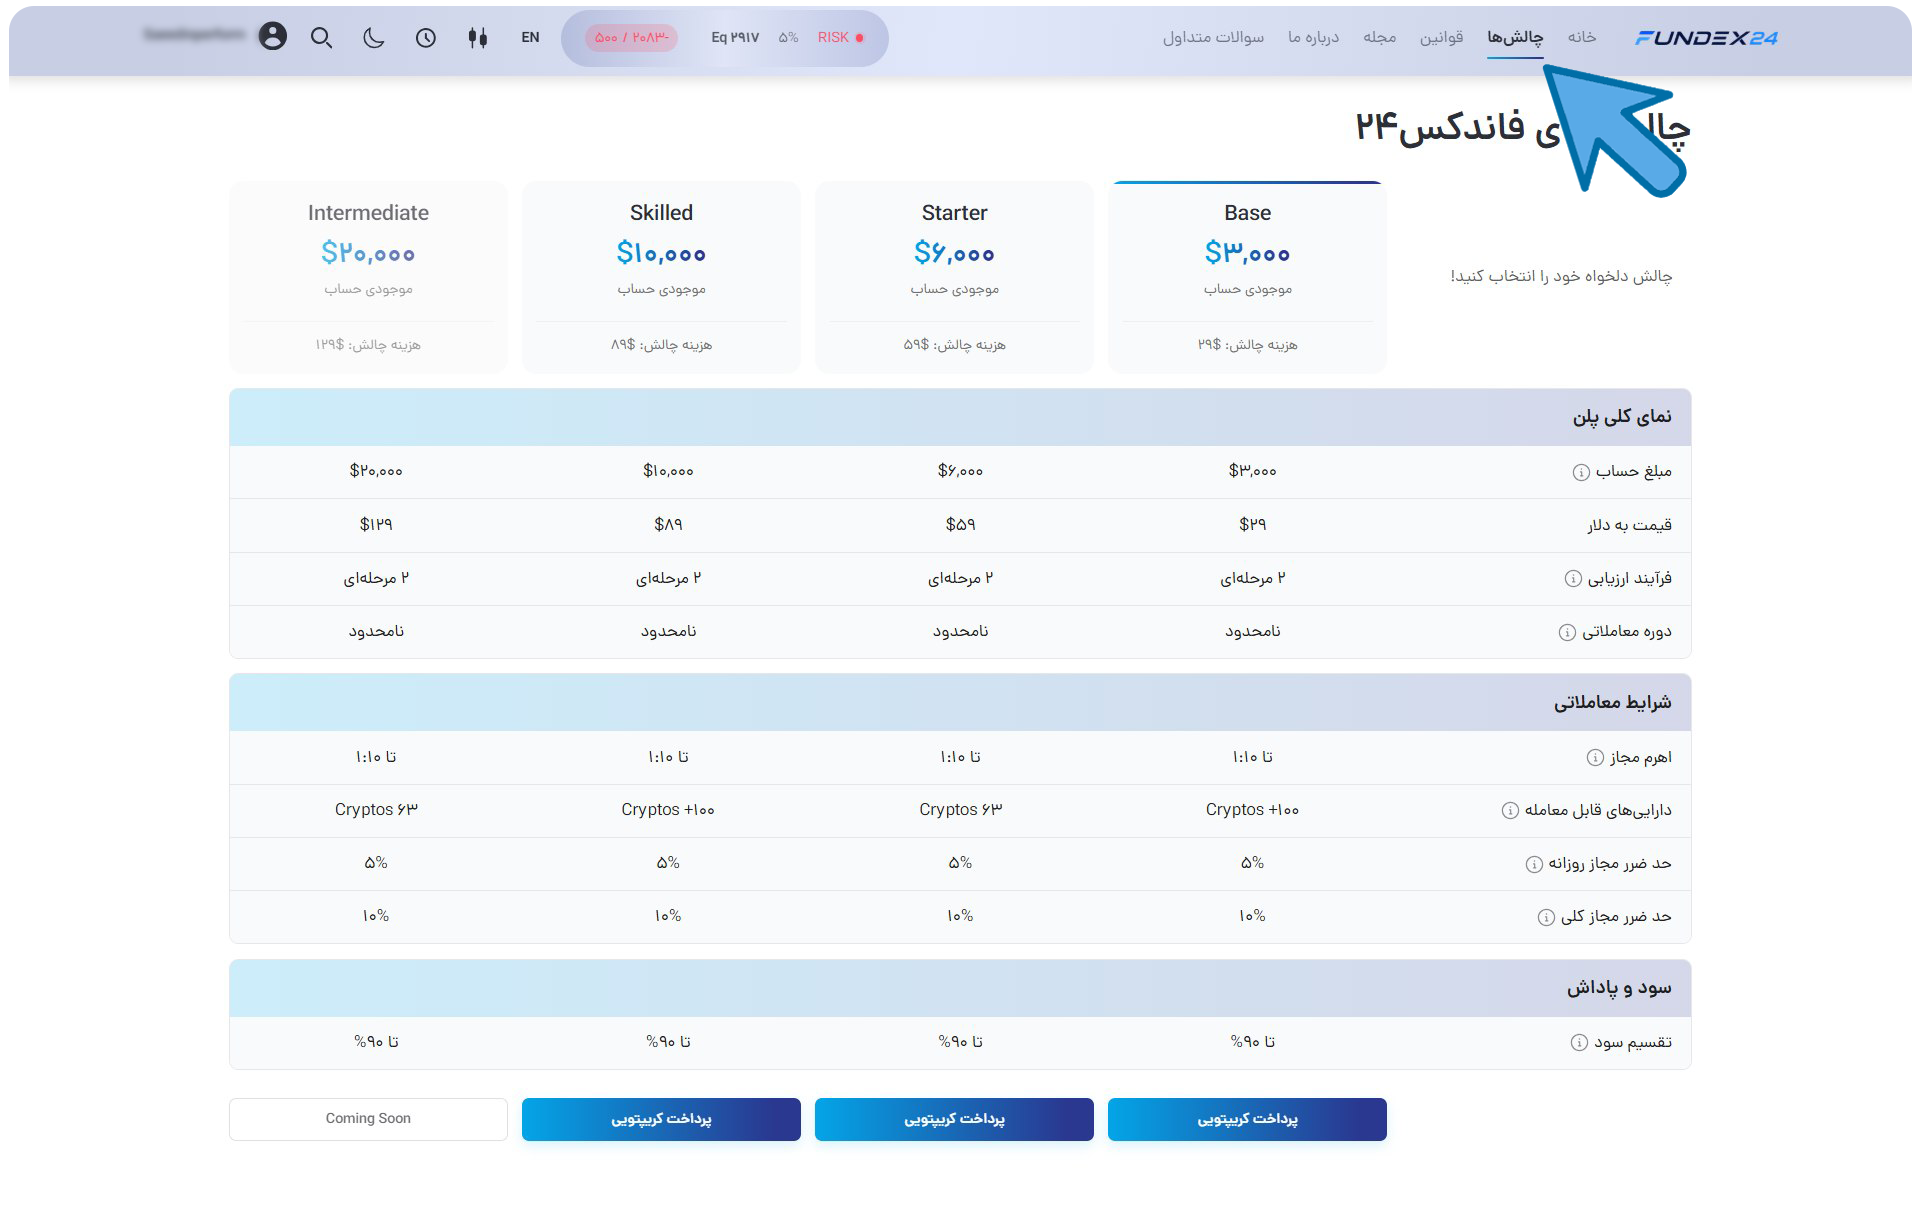Click crypto payment button under Starter column
This screenshot has width=1921, height=1207.
point(954,1119)
